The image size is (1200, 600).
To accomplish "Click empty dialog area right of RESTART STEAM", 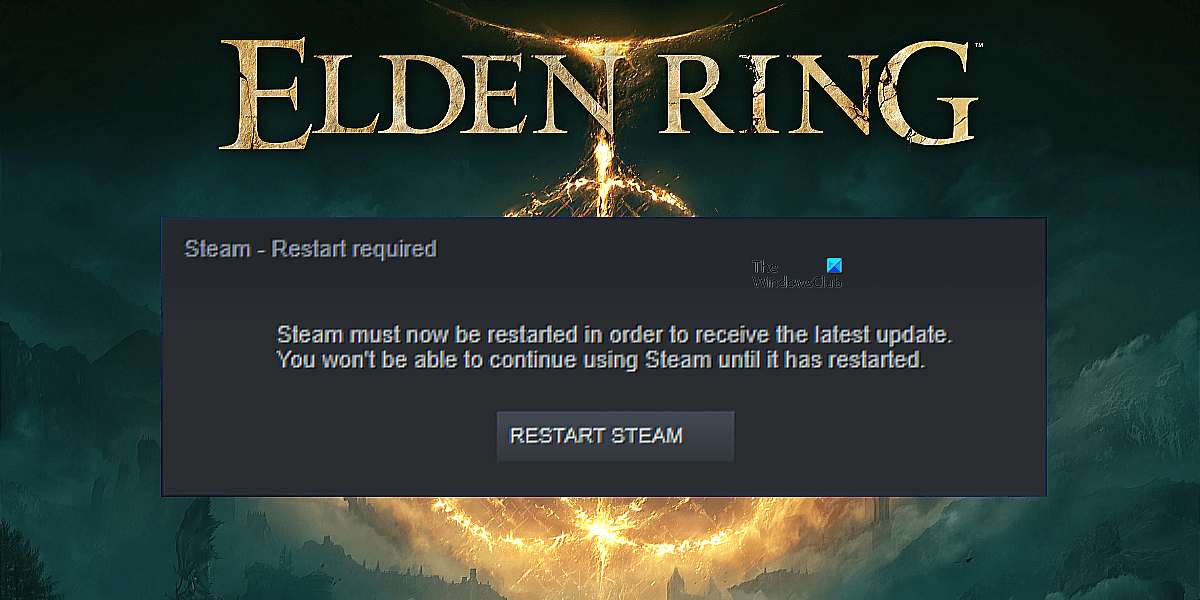I will click(890, 436).
